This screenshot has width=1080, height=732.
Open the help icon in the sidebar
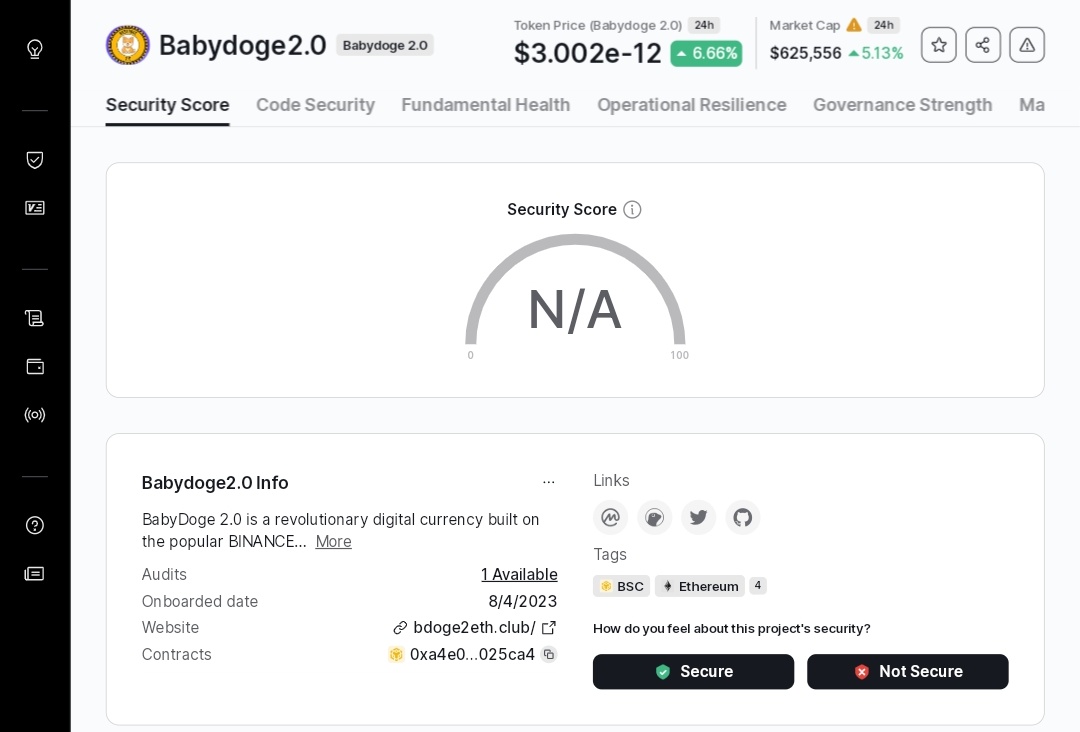[35, 525]
